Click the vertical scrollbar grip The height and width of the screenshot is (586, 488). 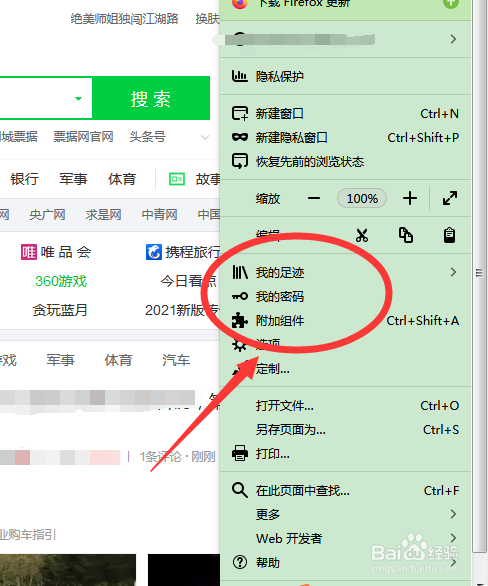[x=479, y=273]
